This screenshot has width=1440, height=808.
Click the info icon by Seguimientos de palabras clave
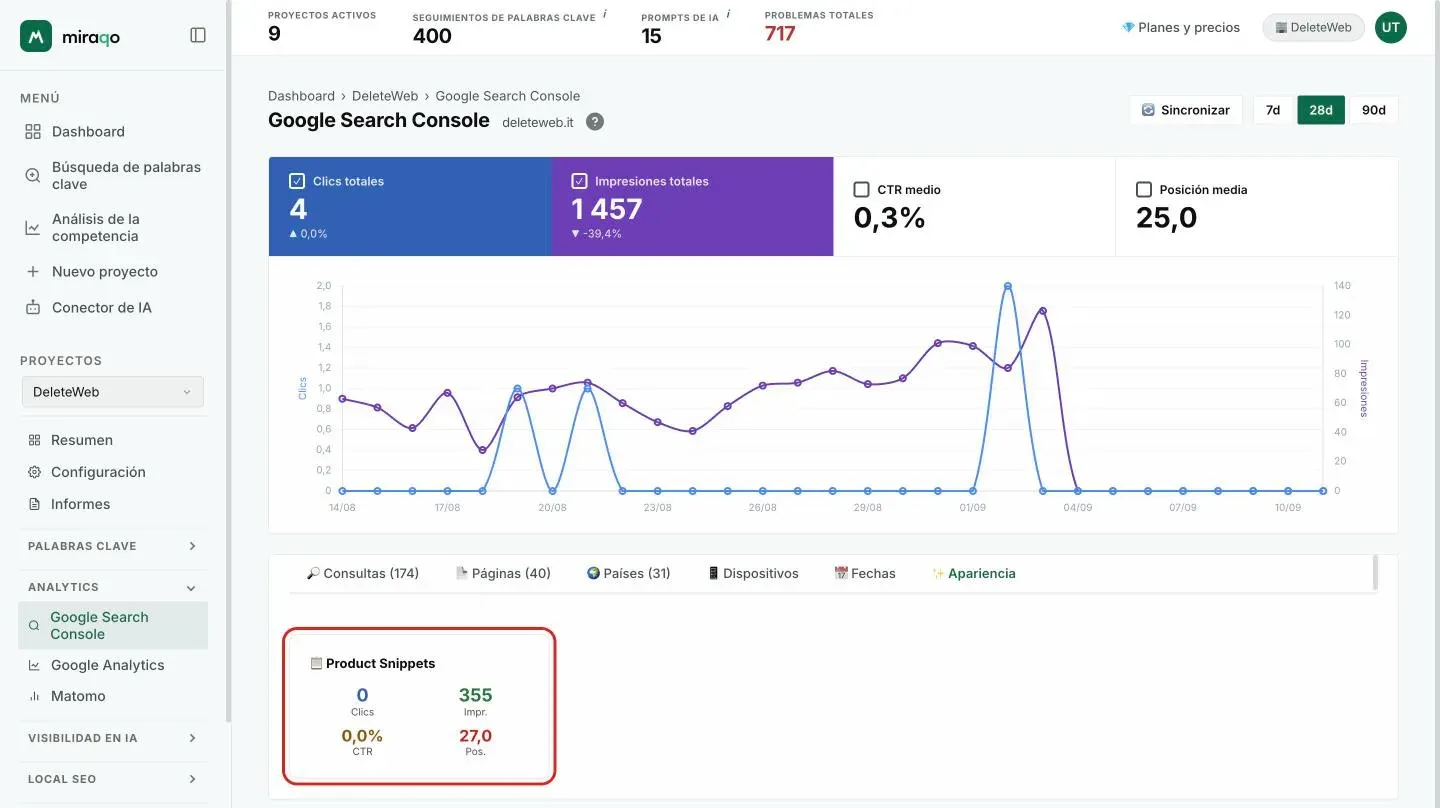tap(605, 15)
